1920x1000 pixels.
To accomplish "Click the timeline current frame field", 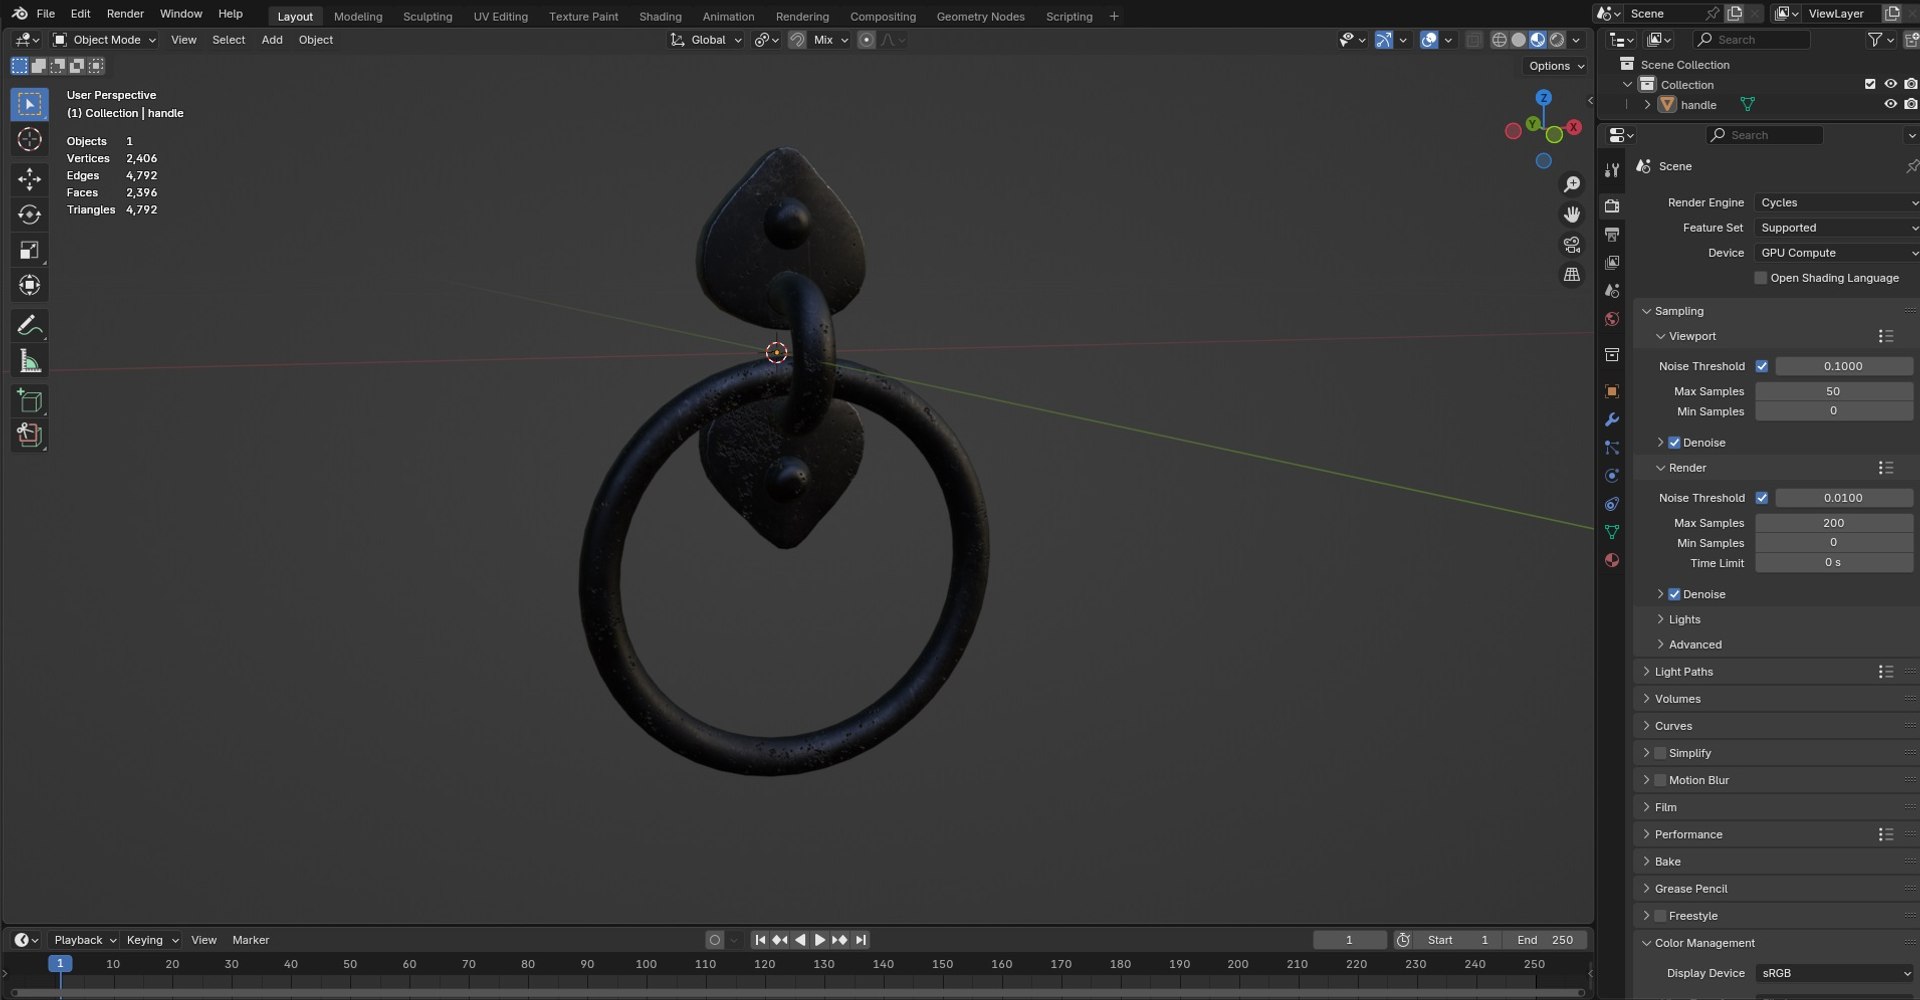I will 1349,940.
